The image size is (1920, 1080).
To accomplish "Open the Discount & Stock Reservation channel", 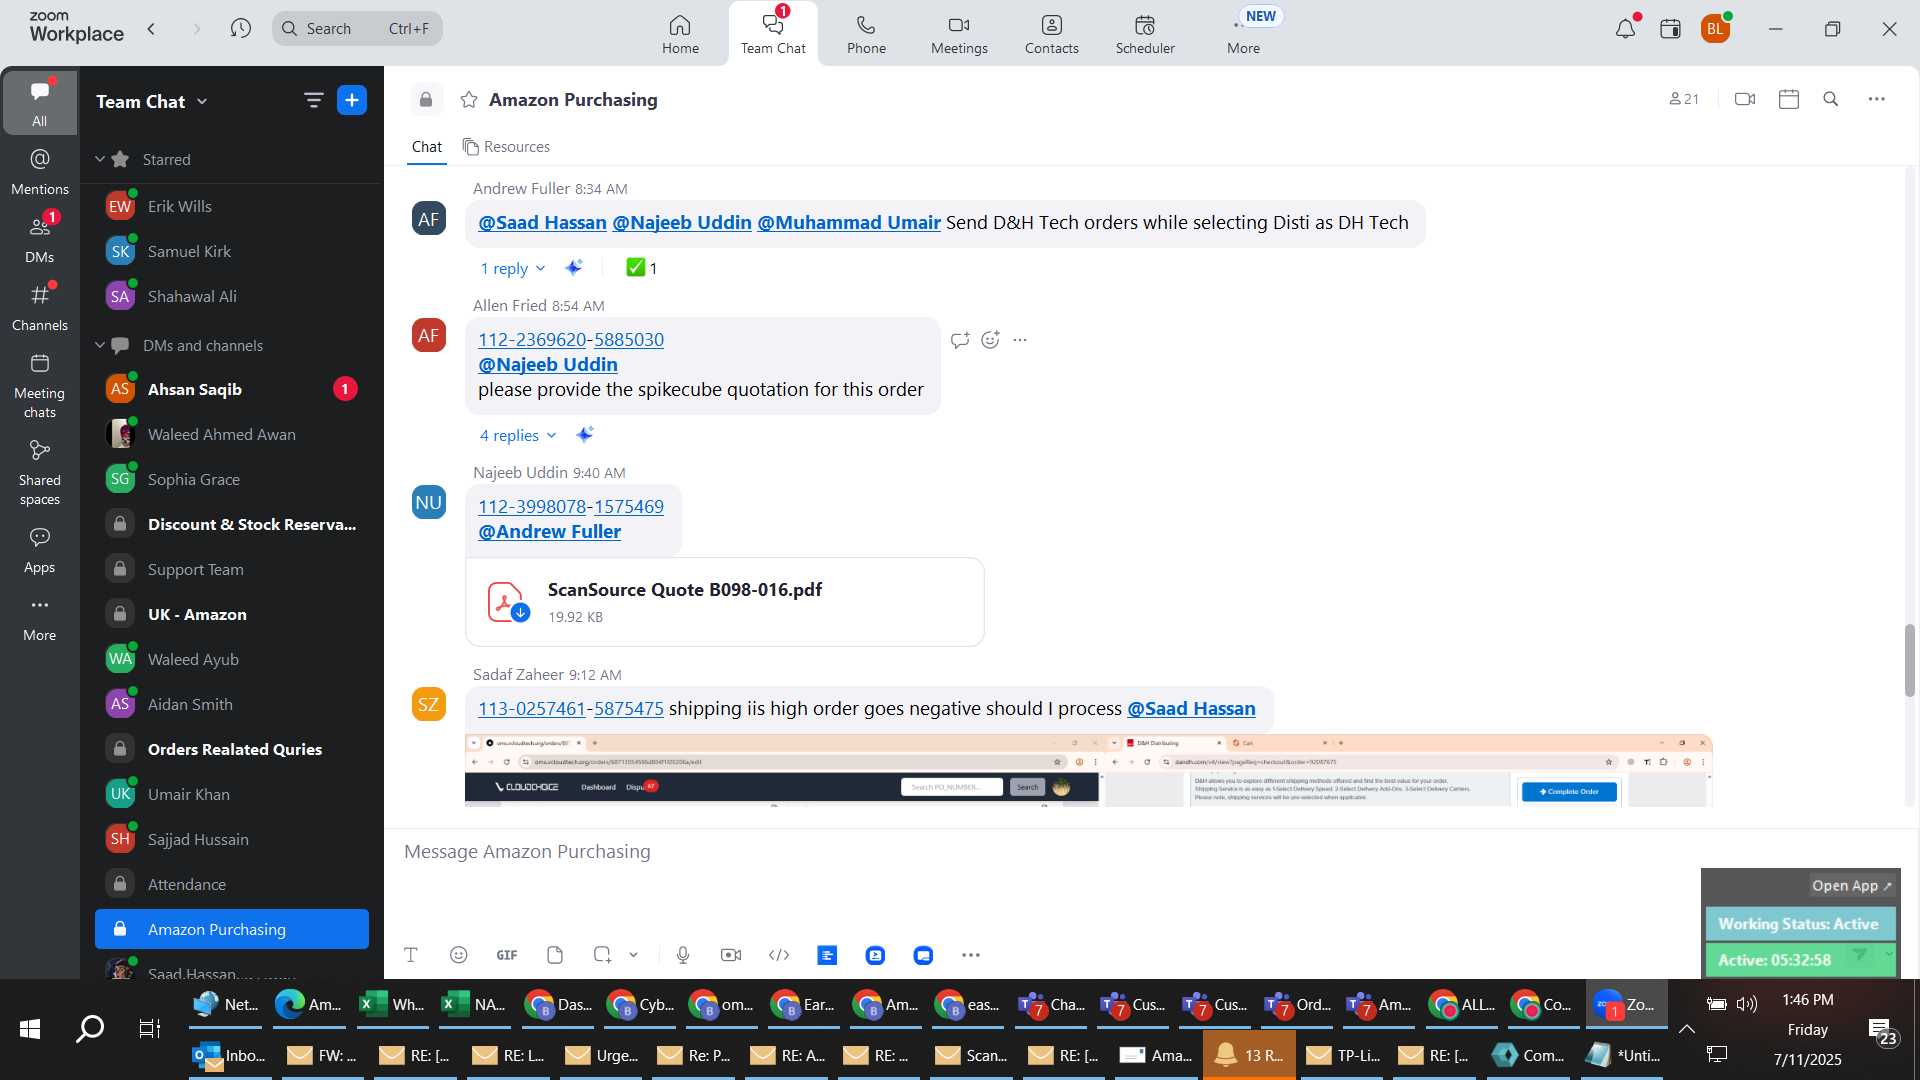I will [231, 524].
